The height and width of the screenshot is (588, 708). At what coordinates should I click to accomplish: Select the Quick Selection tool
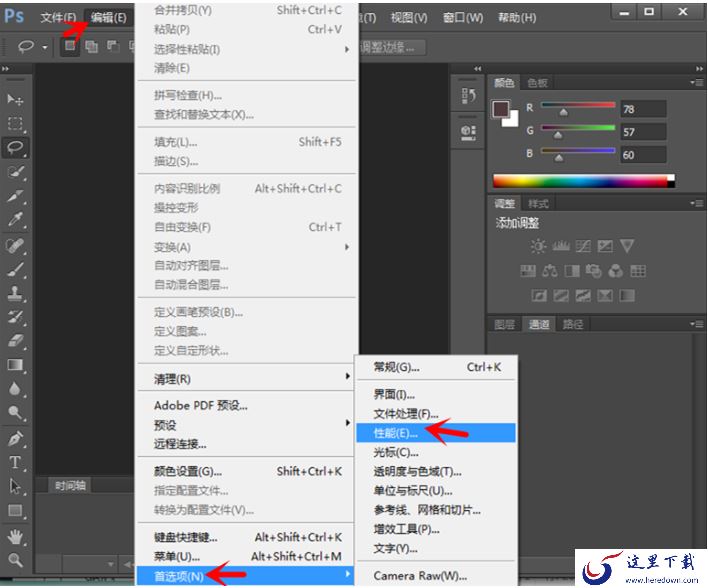point(15,172)
